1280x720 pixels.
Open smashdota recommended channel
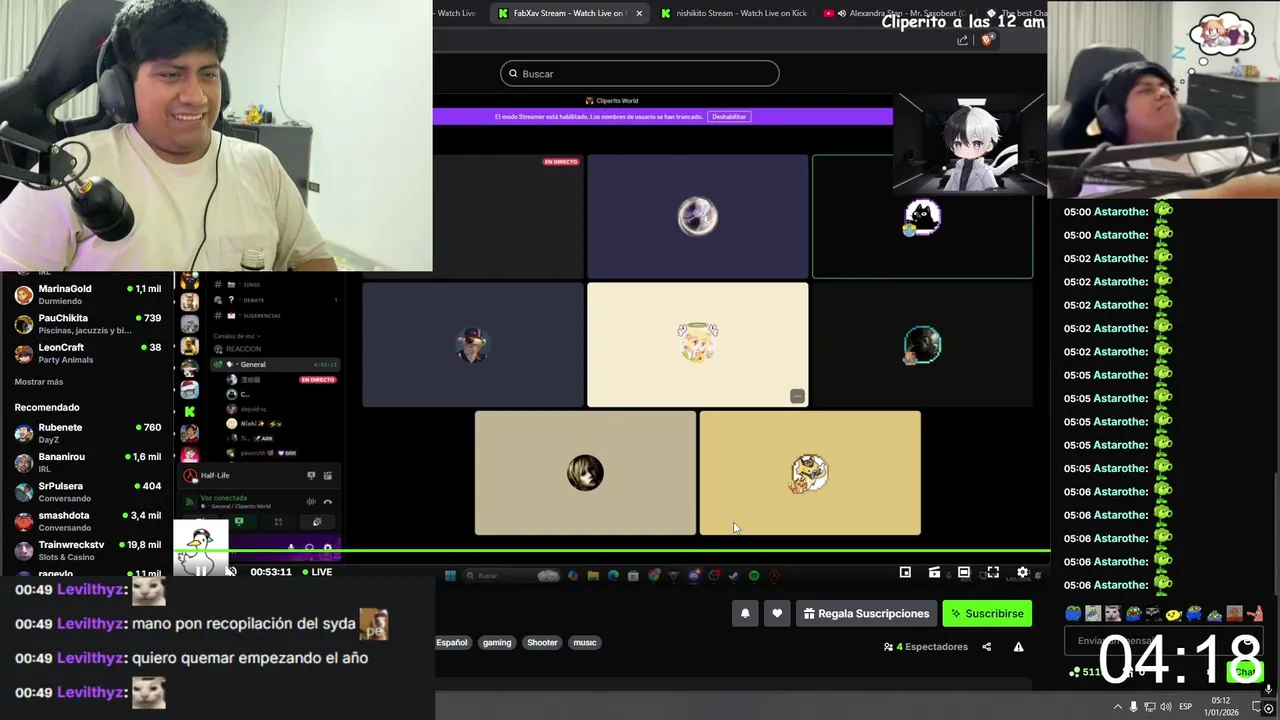87,521
